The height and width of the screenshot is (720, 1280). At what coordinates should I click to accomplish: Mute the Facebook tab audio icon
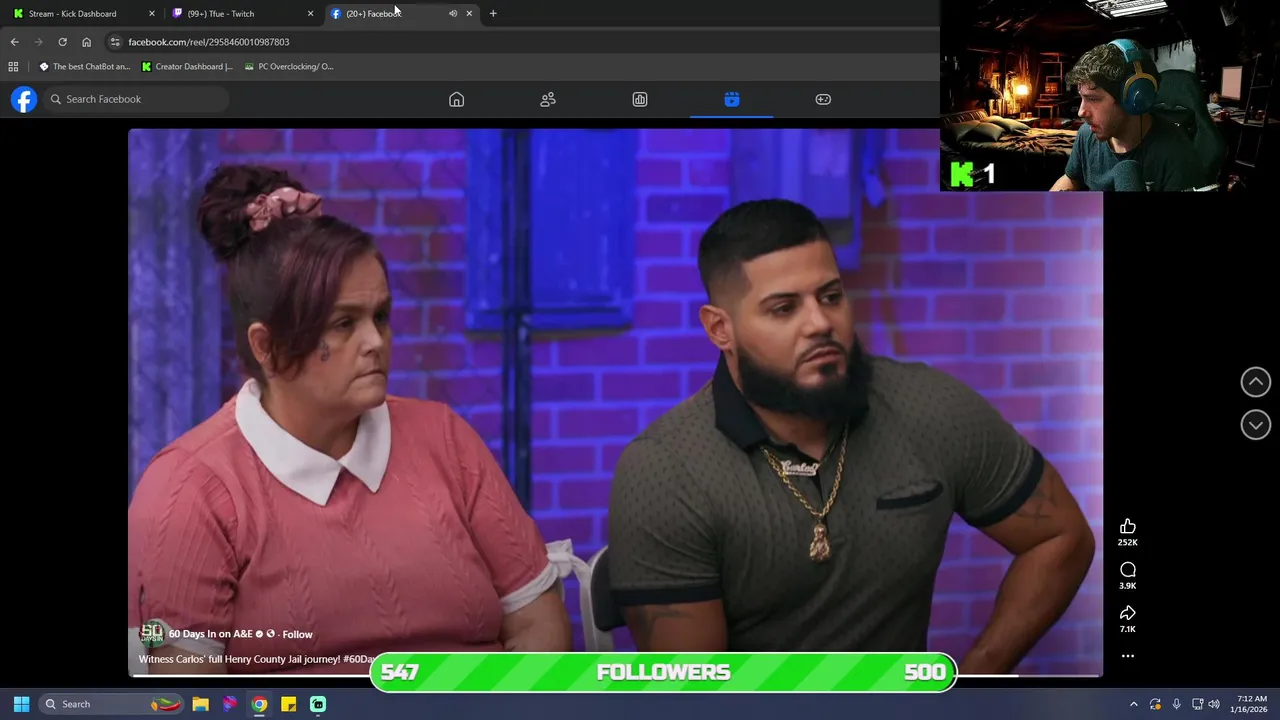pos(453,13)
